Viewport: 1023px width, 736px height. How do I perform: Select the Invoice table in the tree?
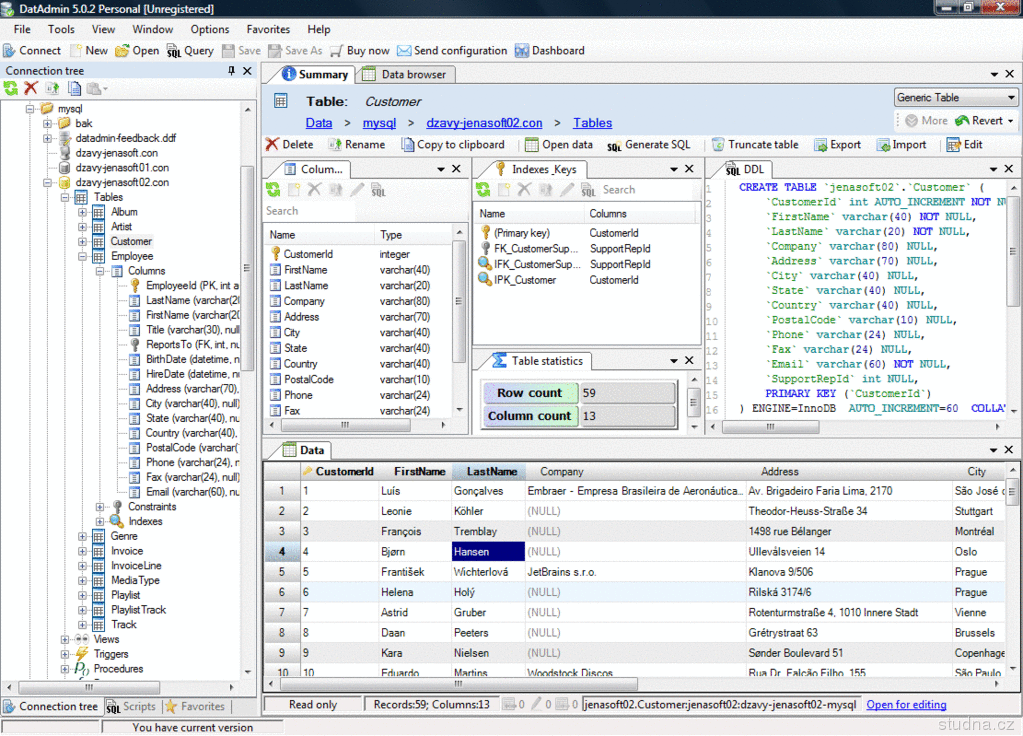pyautogui.click(x=126, y=551)
